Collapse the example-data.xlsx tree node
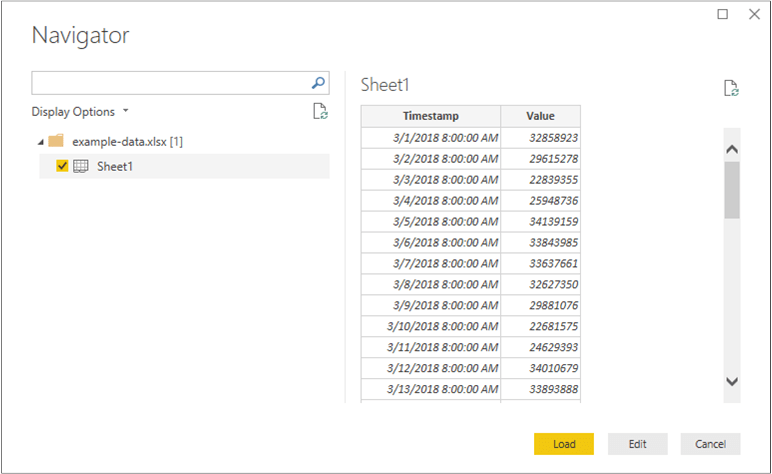 pos(38,142)
